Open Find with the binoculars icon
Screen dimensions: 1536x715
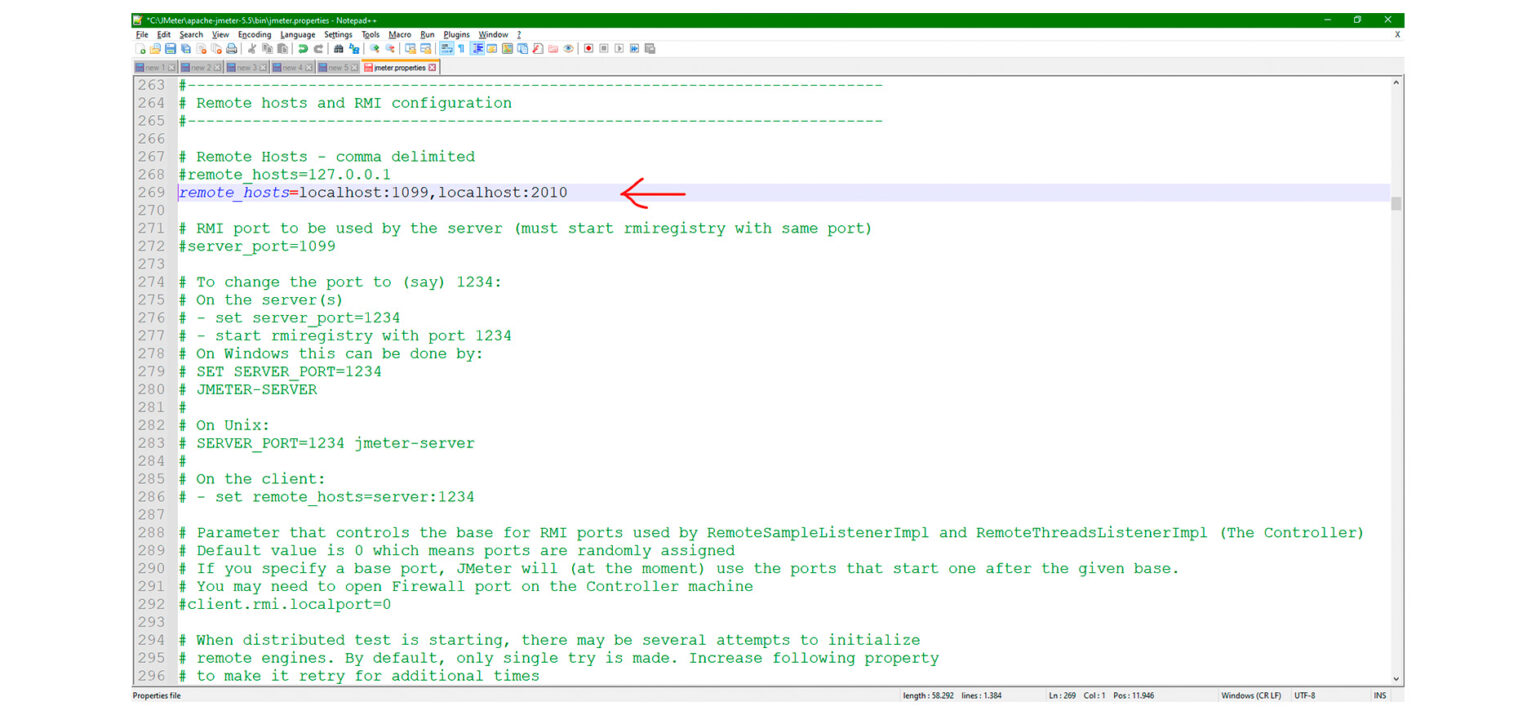(x=339, y=48)
